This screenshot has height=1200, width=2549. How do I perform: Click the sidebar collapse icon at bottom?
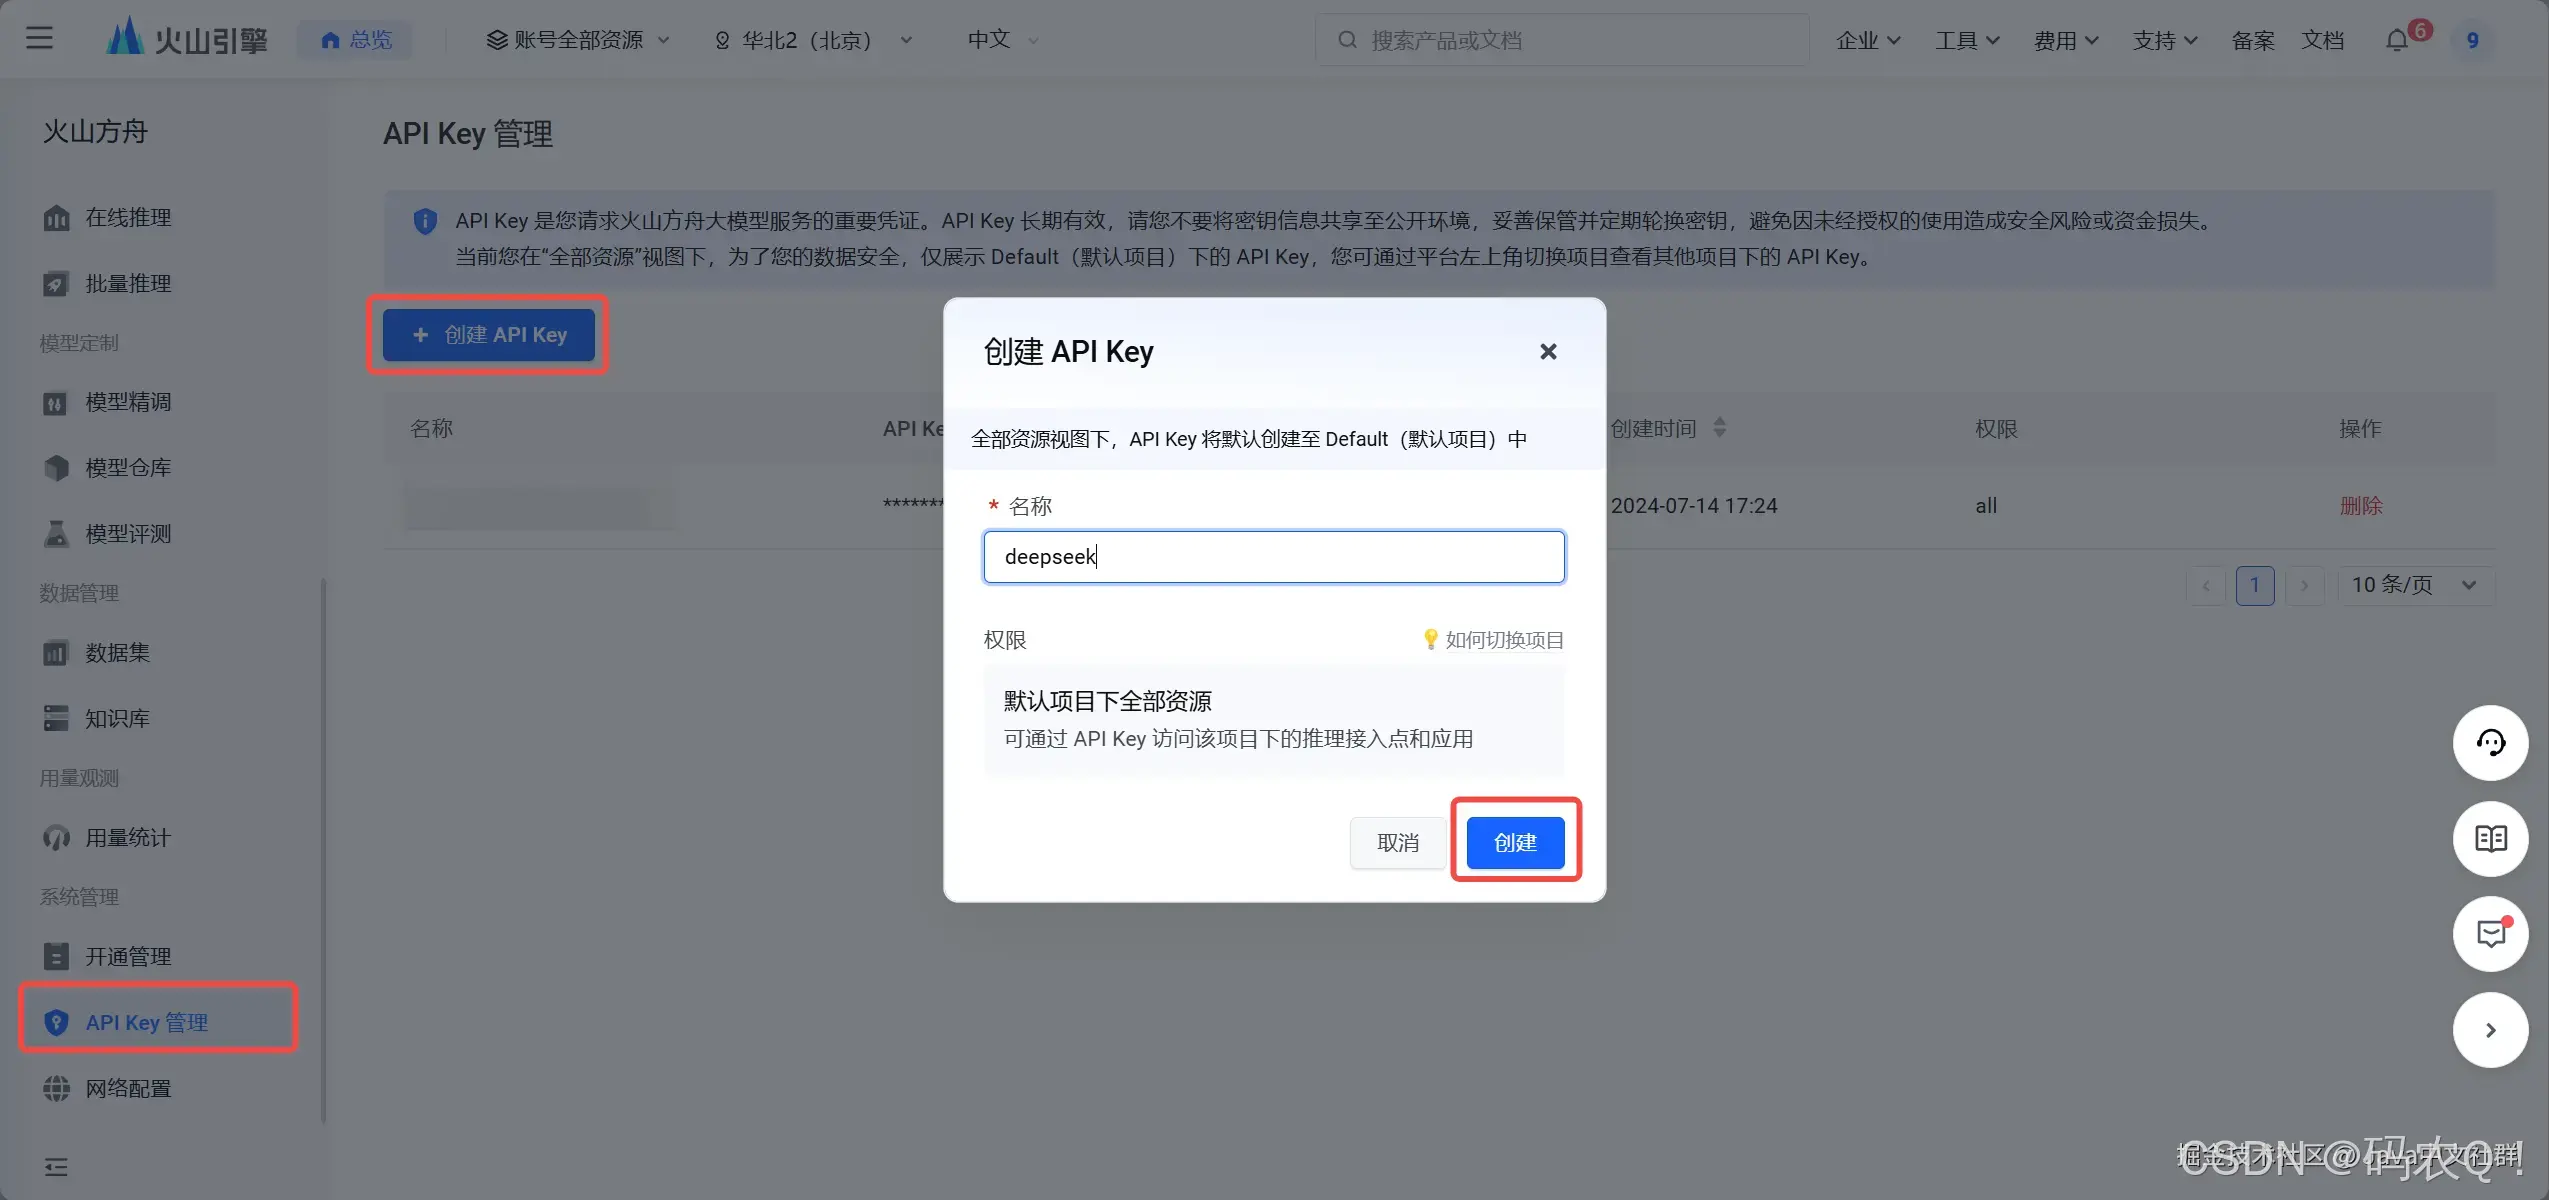tap(56, 1167)
